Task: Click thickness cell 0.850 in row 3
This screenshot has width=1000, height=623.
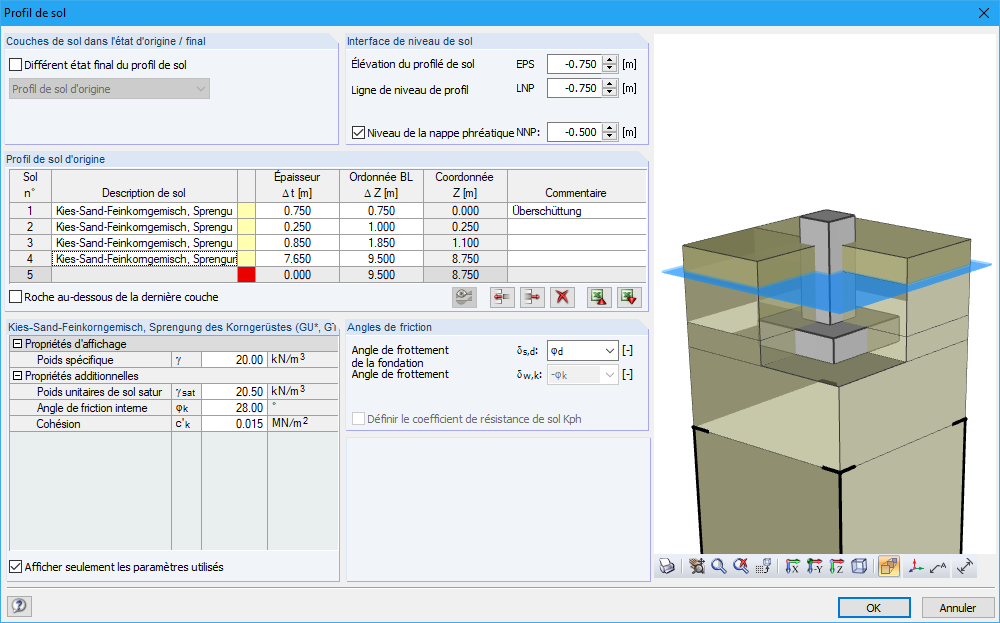Action: coord(297,243)
